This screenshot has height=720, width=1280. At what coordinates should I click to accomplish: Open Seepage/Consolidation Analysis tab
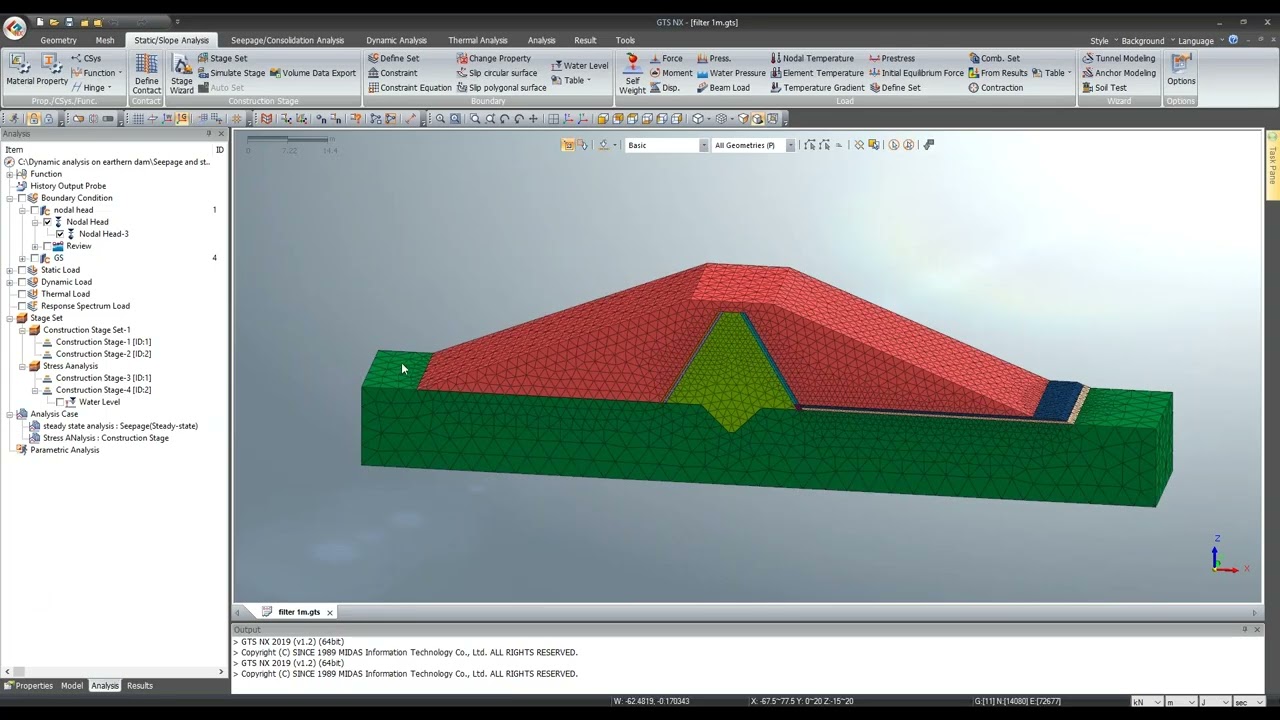pyautogui.click(x=287, y=40)
